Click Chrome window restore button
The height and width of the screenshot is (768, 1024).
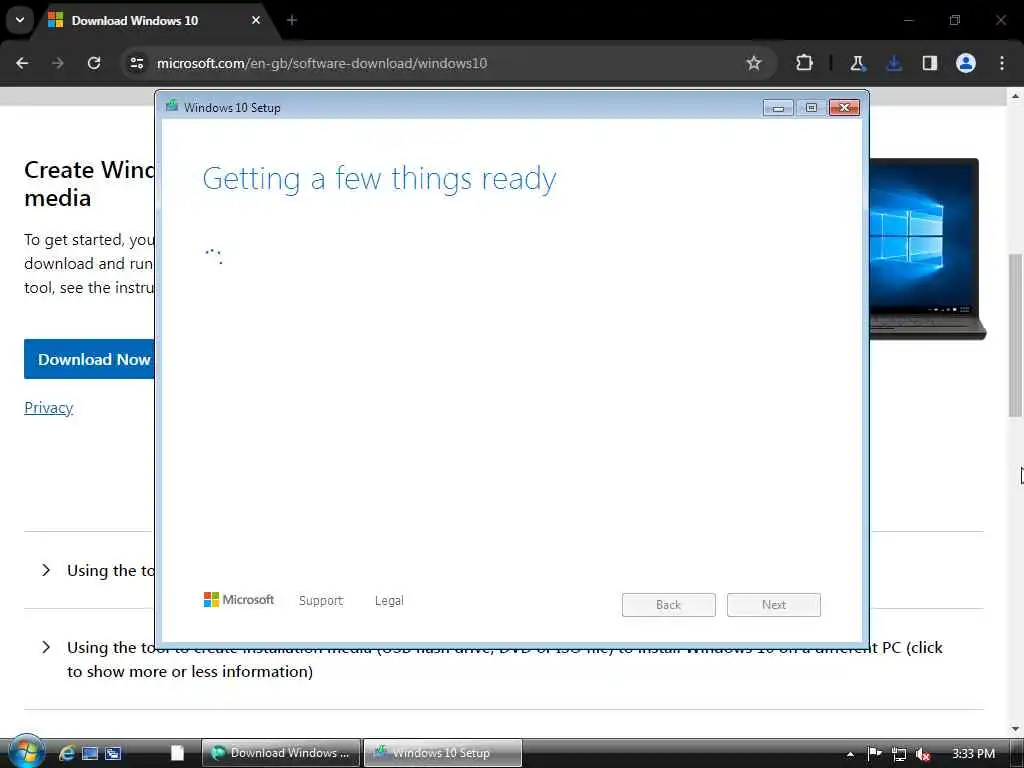(x=955, y=20)
